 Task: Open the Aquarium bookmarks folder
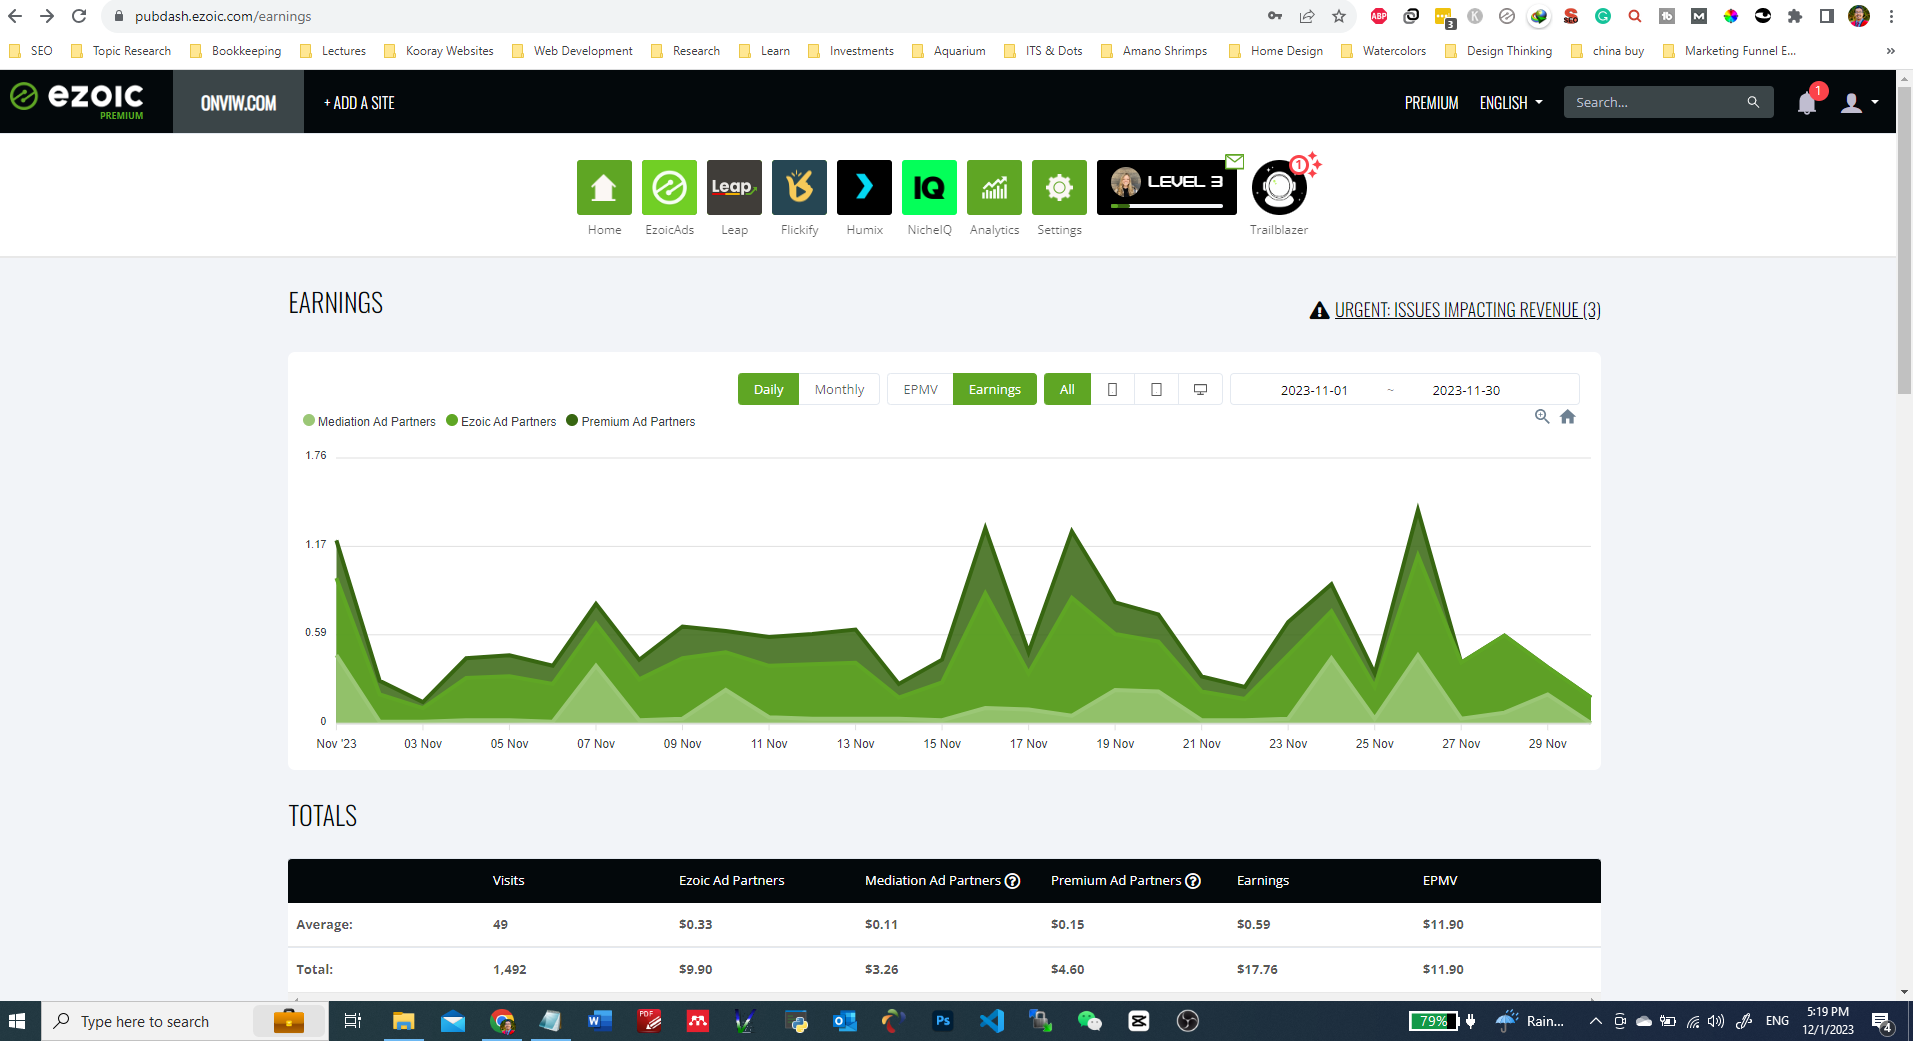(x=948, y=51)
